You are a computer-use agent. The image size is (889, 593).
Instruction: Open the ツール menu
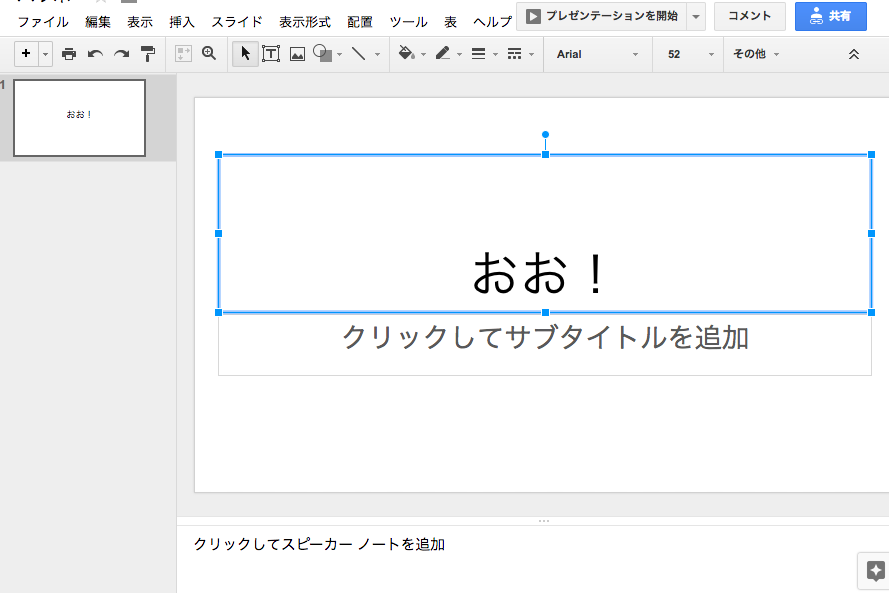click(408, 22)
